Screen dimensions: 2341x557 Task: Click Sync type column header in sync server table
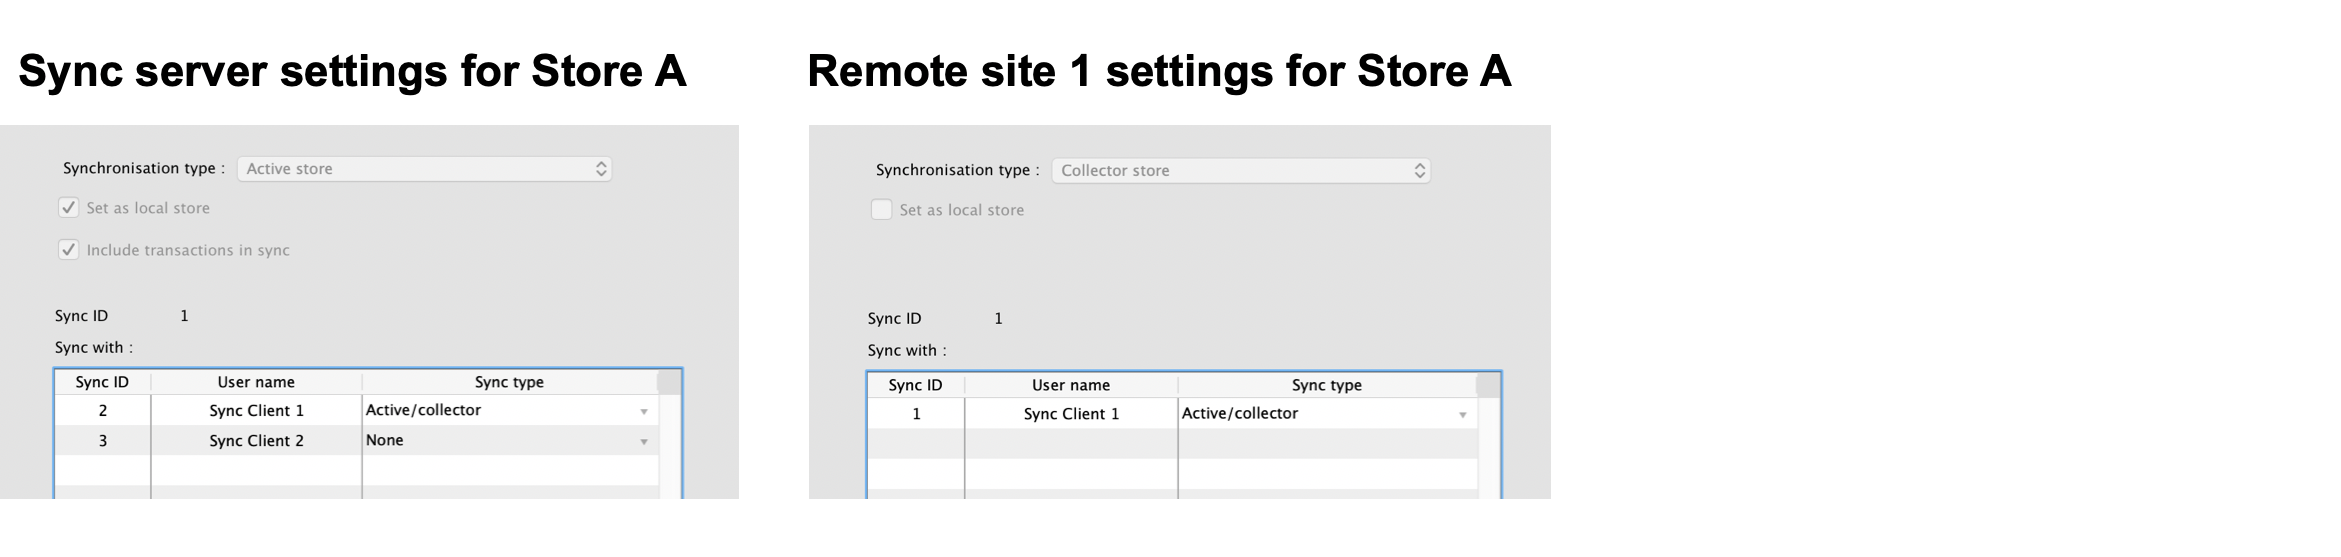tap(509, 382)
